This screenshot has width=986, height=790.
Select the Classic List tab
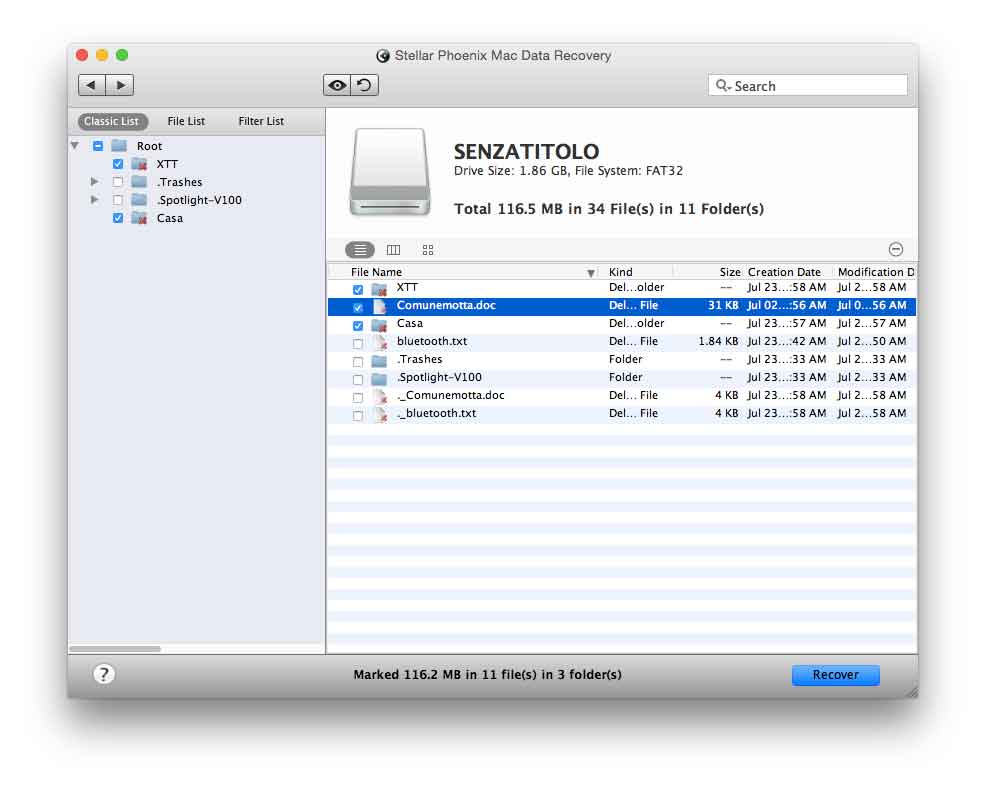112,121
